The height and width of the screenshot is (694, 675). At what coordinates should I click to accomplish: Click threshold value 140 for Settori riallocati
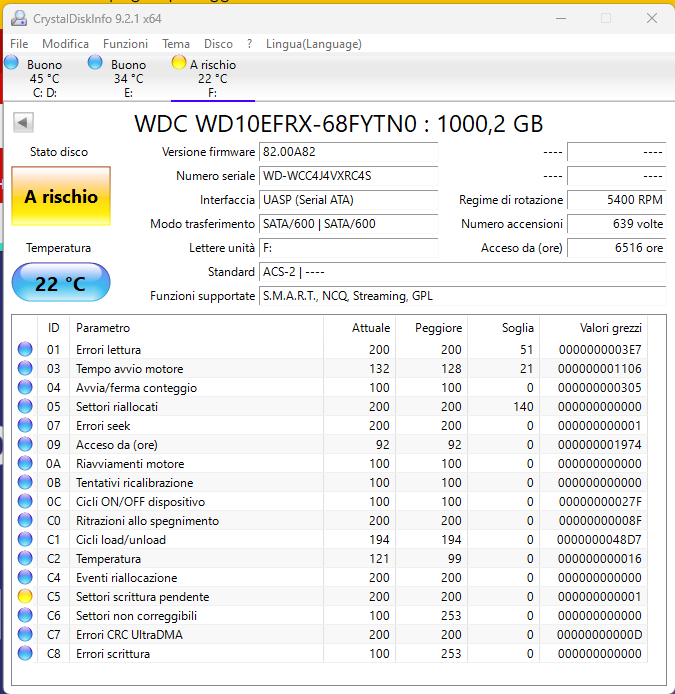coord(523,407)
